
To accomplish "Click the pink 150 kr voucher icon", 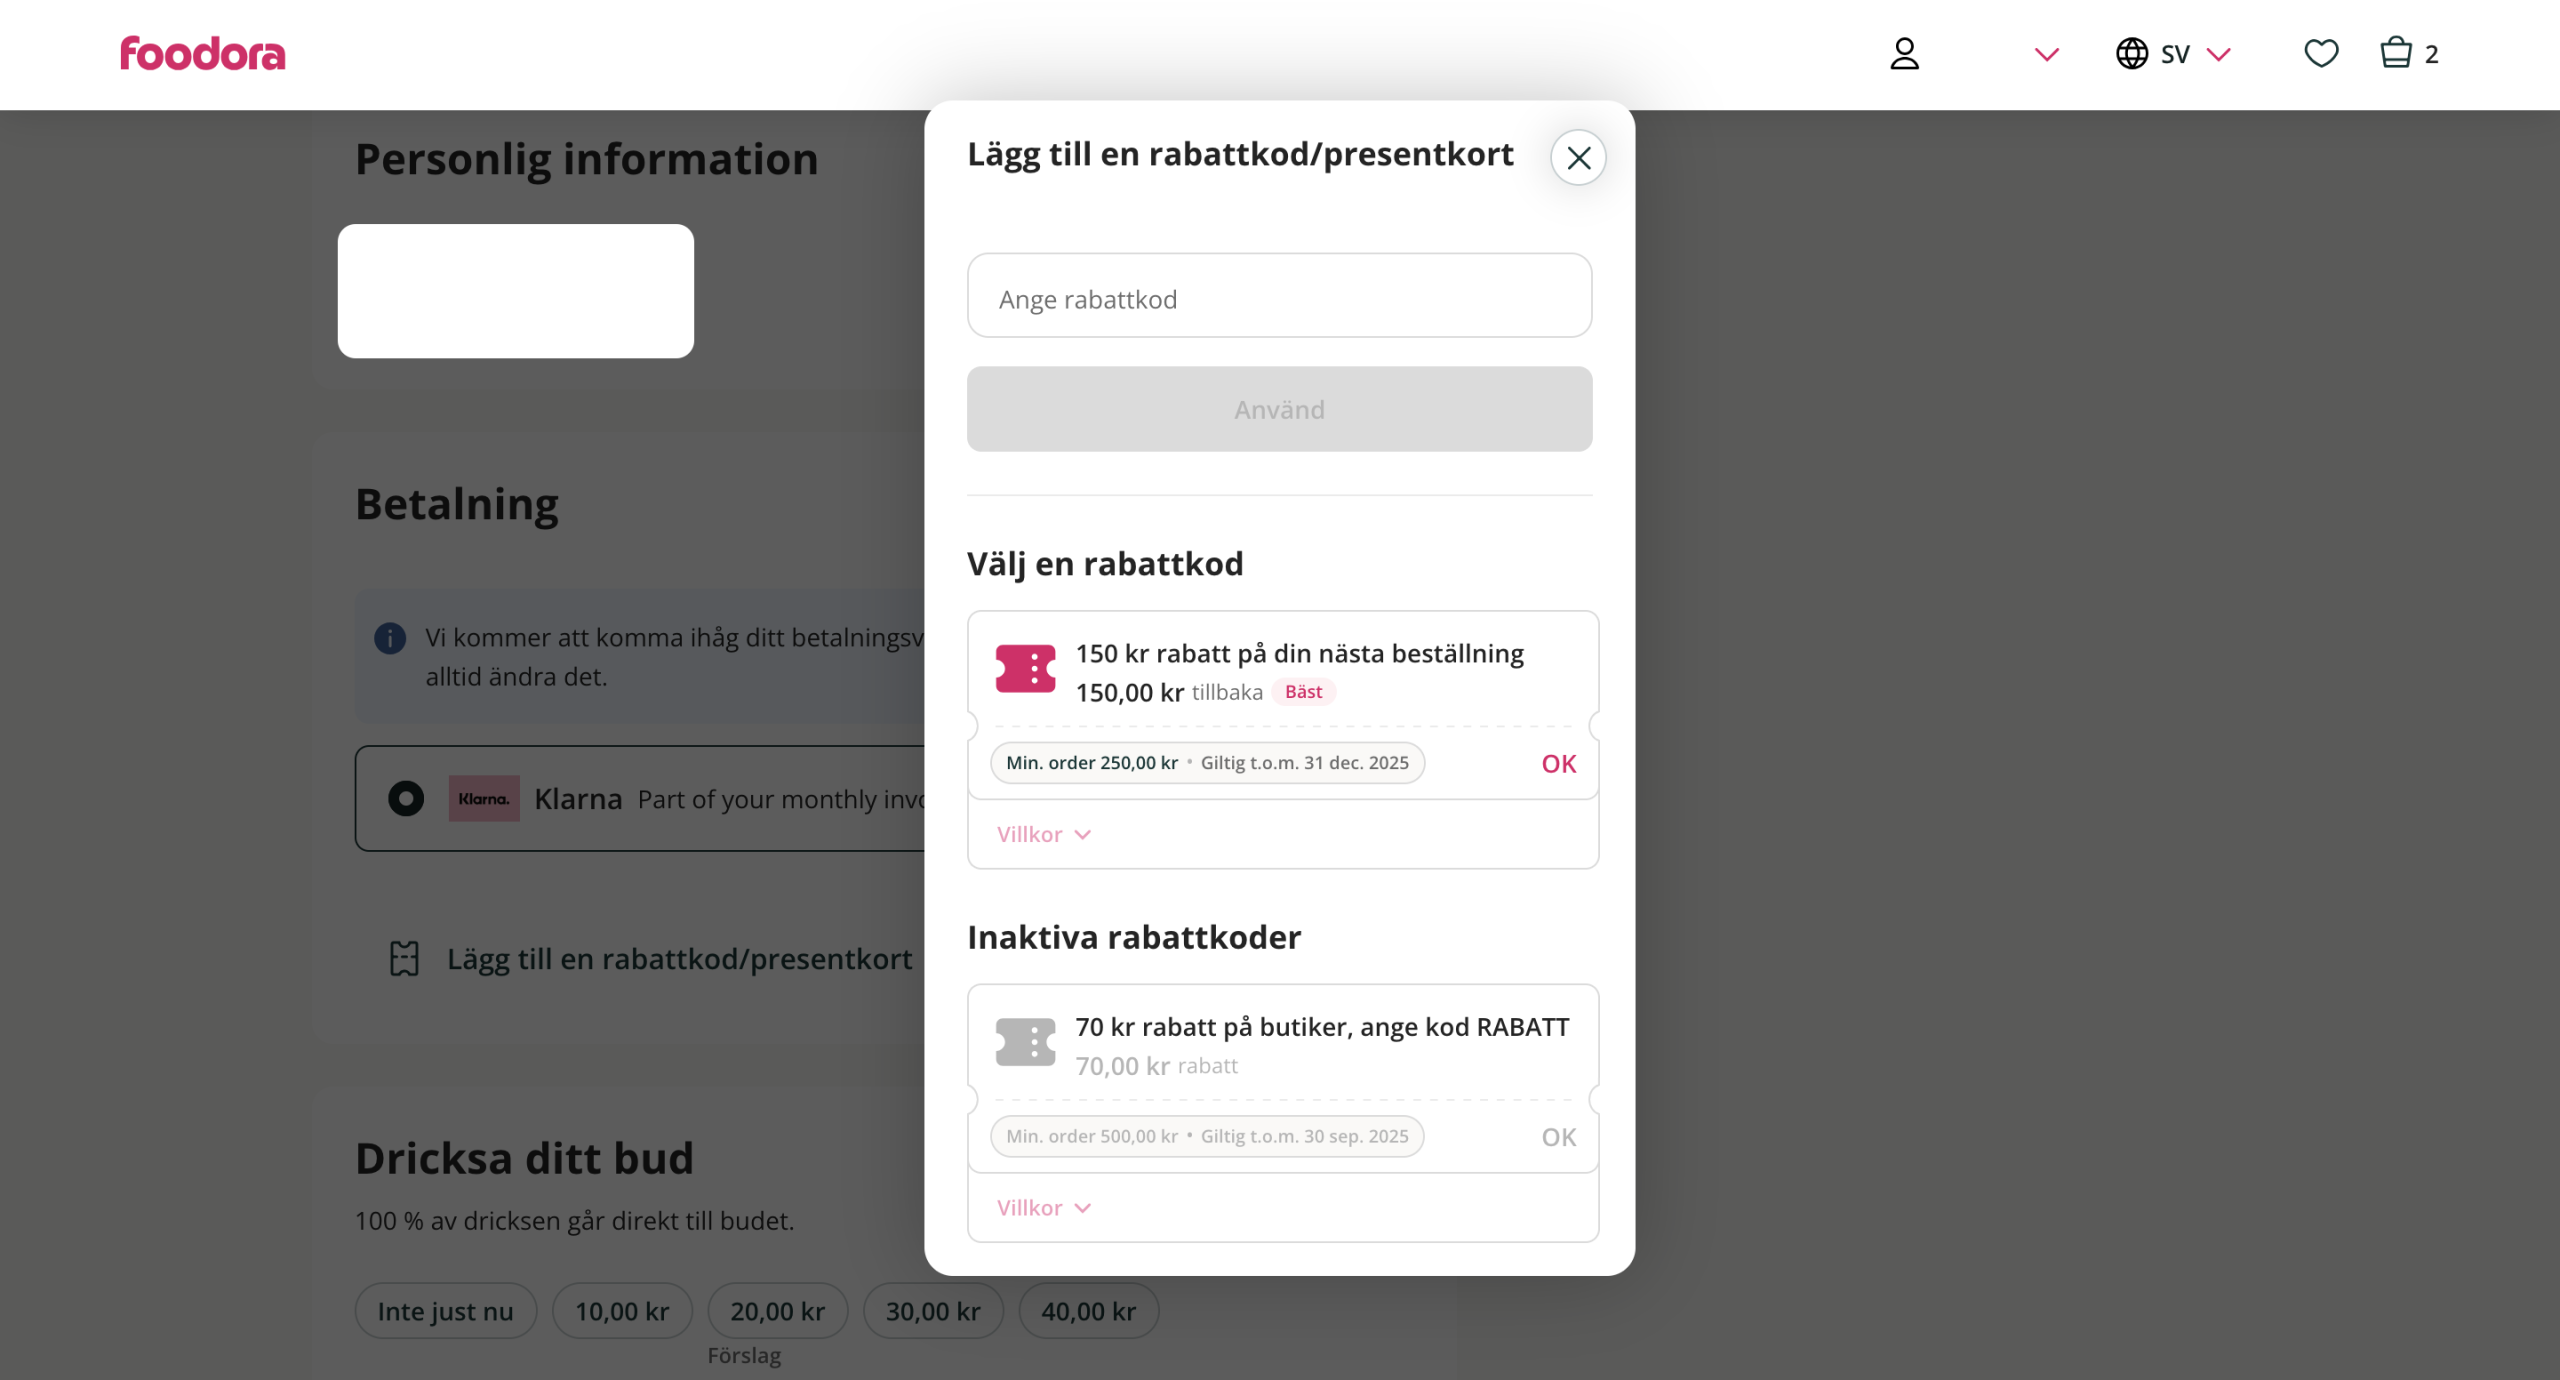I will [1025, 669].
